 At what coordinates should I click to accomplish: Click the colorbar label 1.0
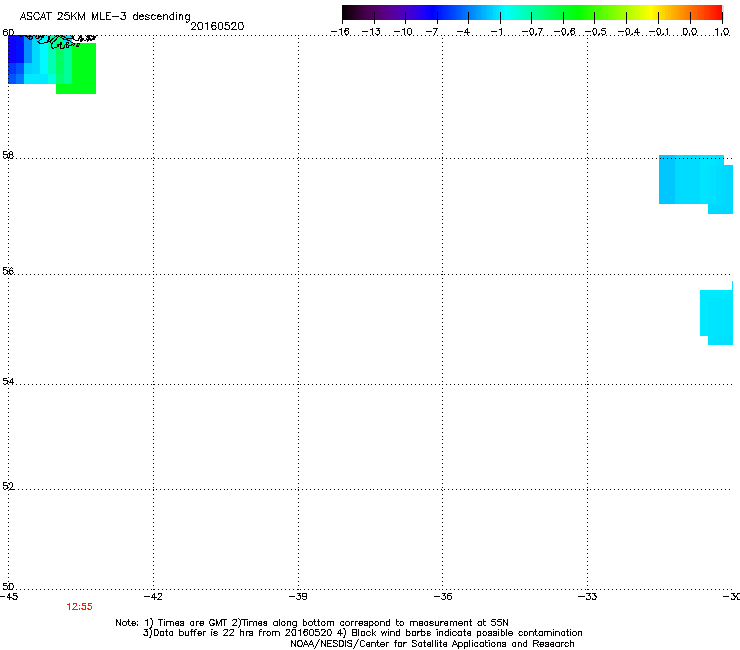(x=722, y=32)
